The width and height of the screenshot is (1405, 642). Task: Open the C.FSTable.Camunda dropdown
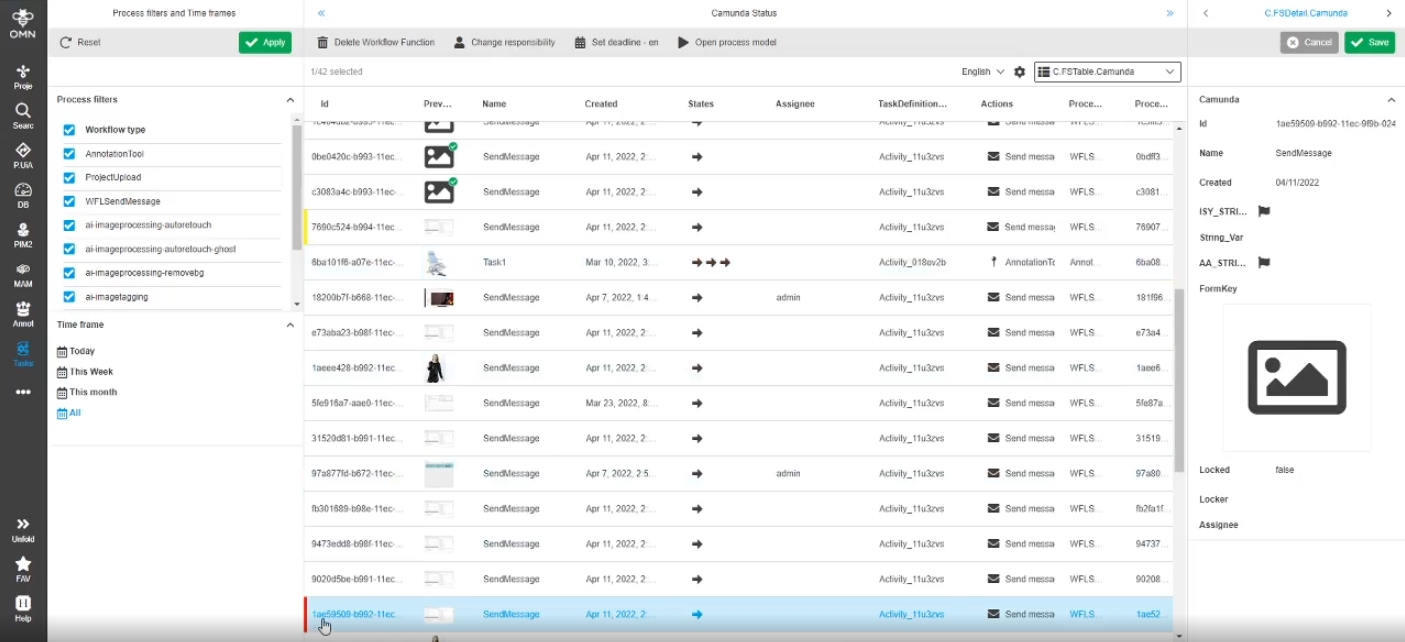(x=1107, y=72)
